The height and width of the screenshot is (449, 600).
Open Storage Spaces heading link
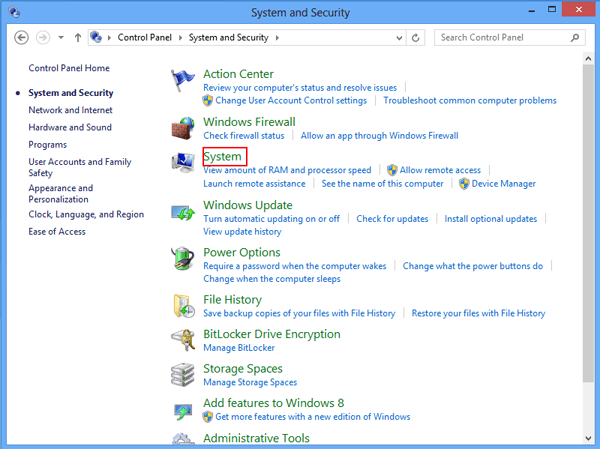coord(243,369)
